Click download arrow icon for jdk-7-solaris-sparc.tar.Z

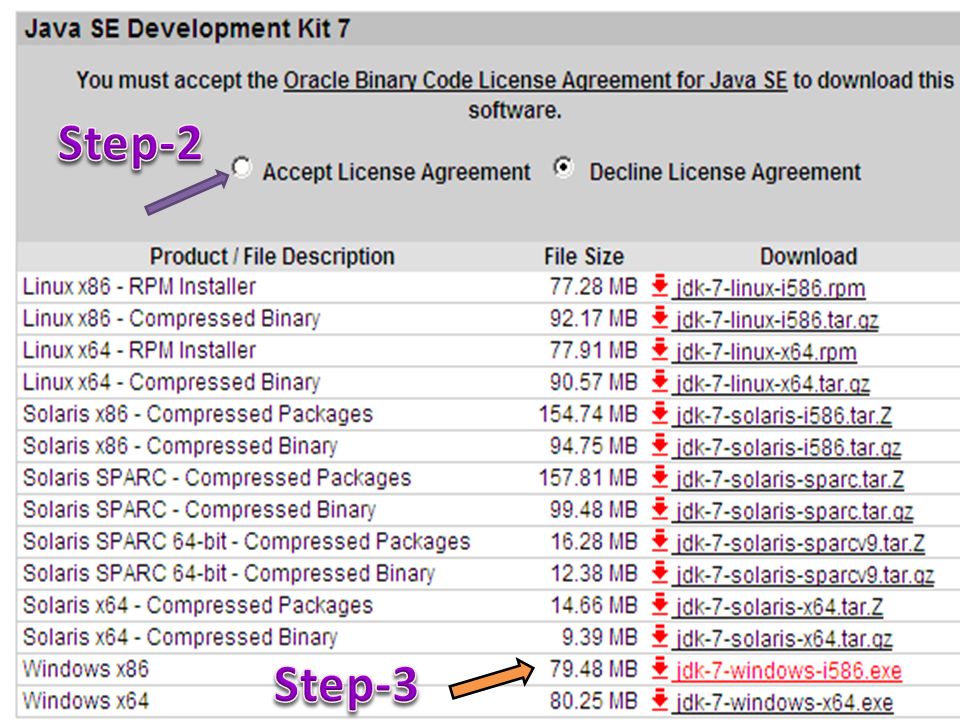(x=659, y=477)
